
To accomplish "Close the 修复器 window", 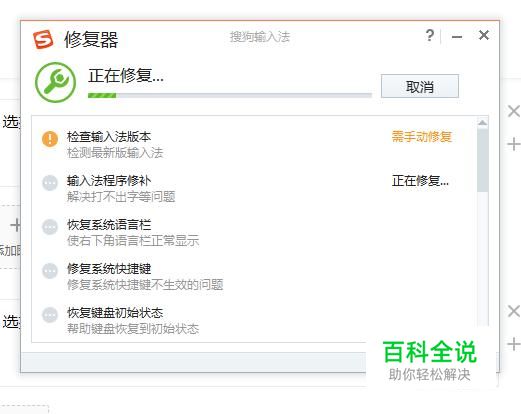I will (x=484, y=35).
